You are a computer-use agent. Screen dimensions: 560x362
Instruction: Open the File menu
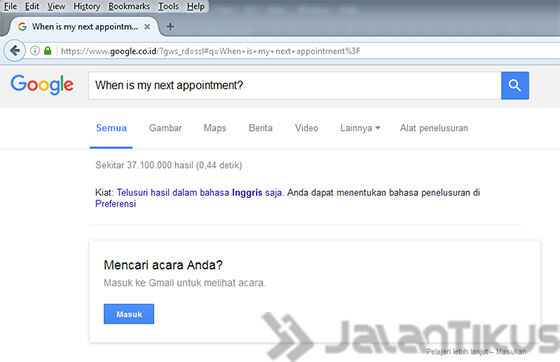point(10,6)
